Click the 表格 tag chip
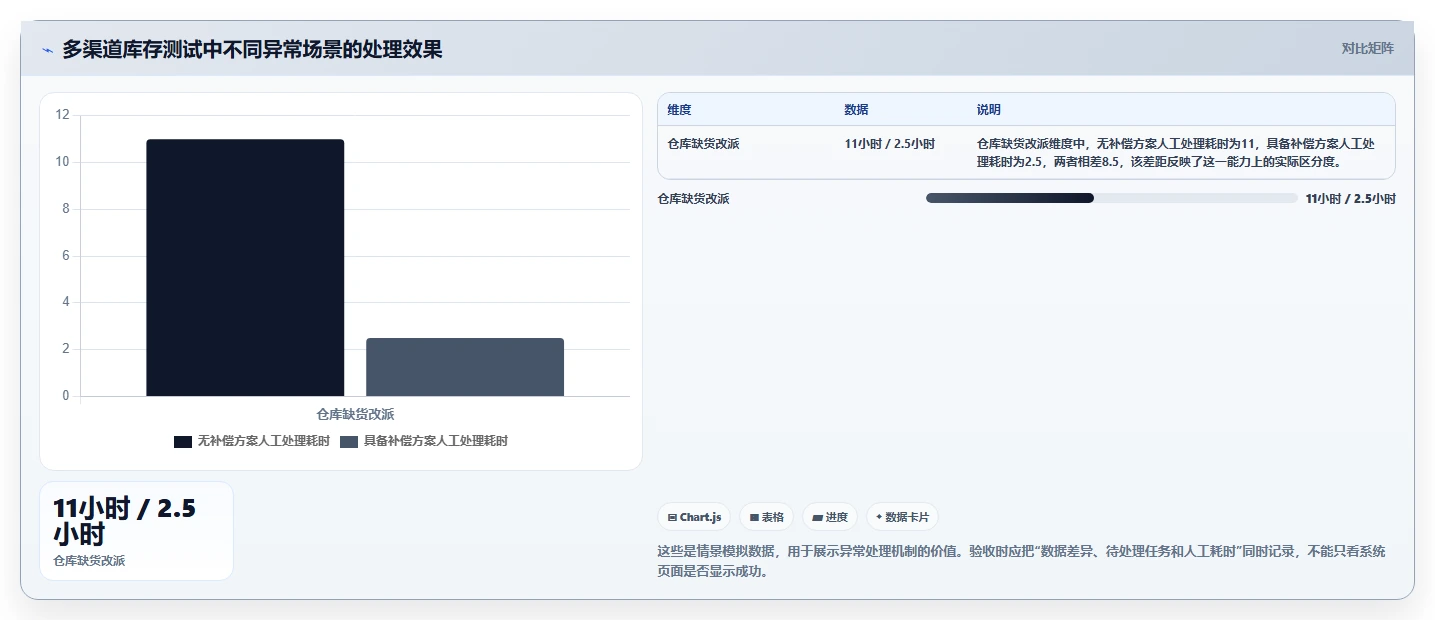The width and height of the screenshot is (1435, 620). (767, 517)
